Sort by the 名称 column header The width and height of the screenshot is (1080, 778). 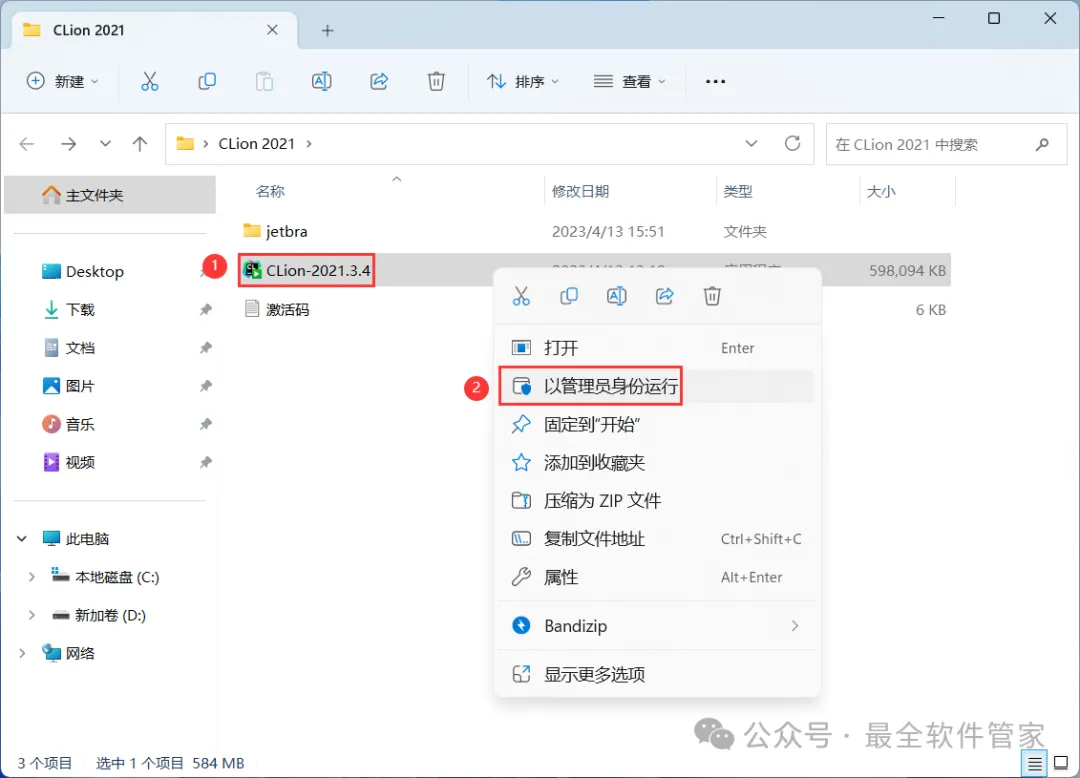point(270,191)
